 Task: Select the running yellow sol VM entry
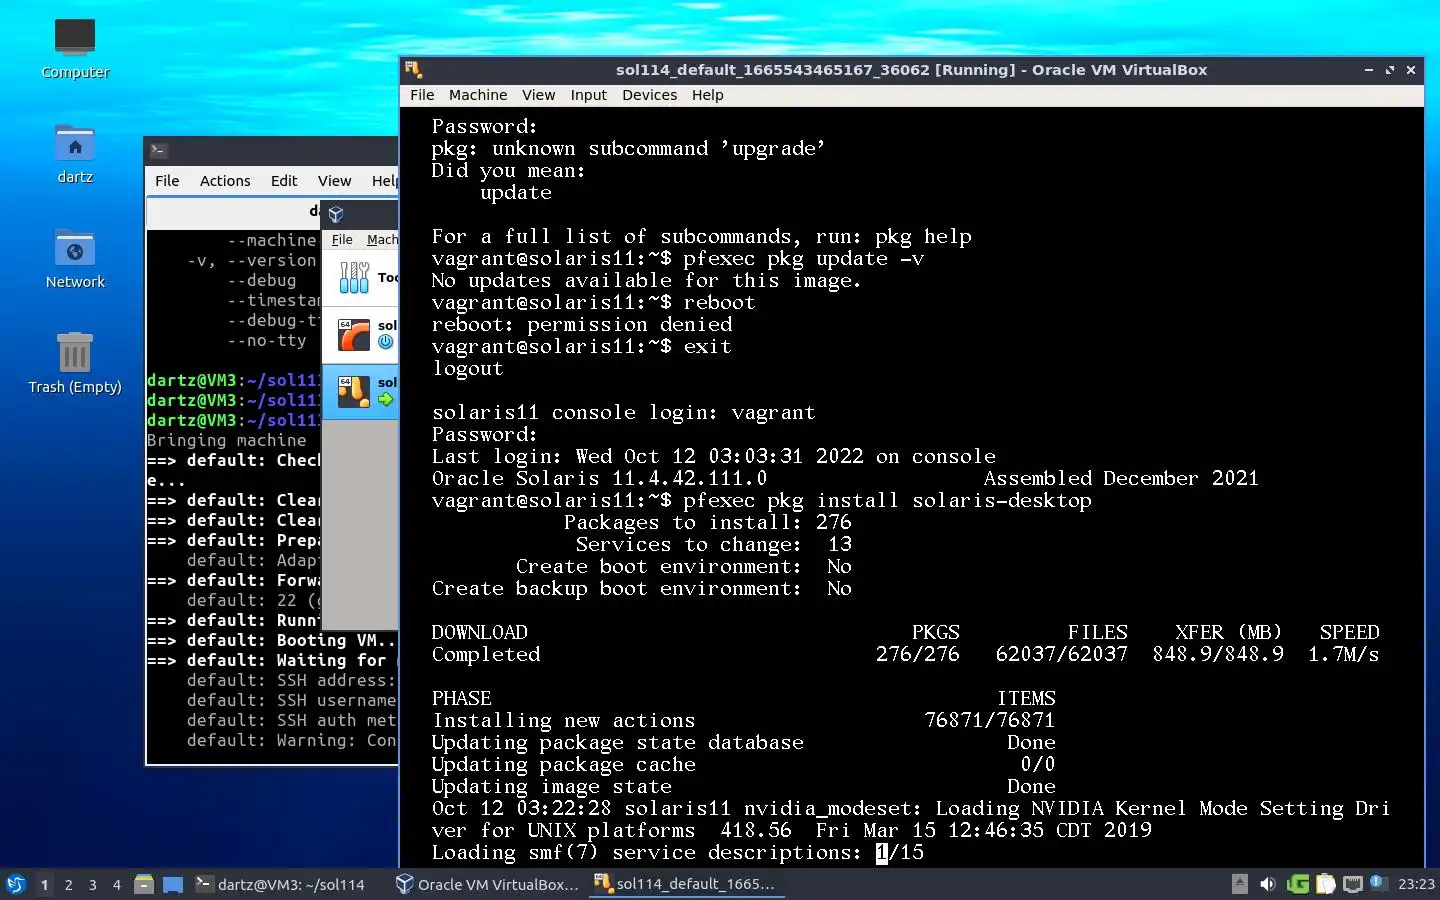[360, 392]
